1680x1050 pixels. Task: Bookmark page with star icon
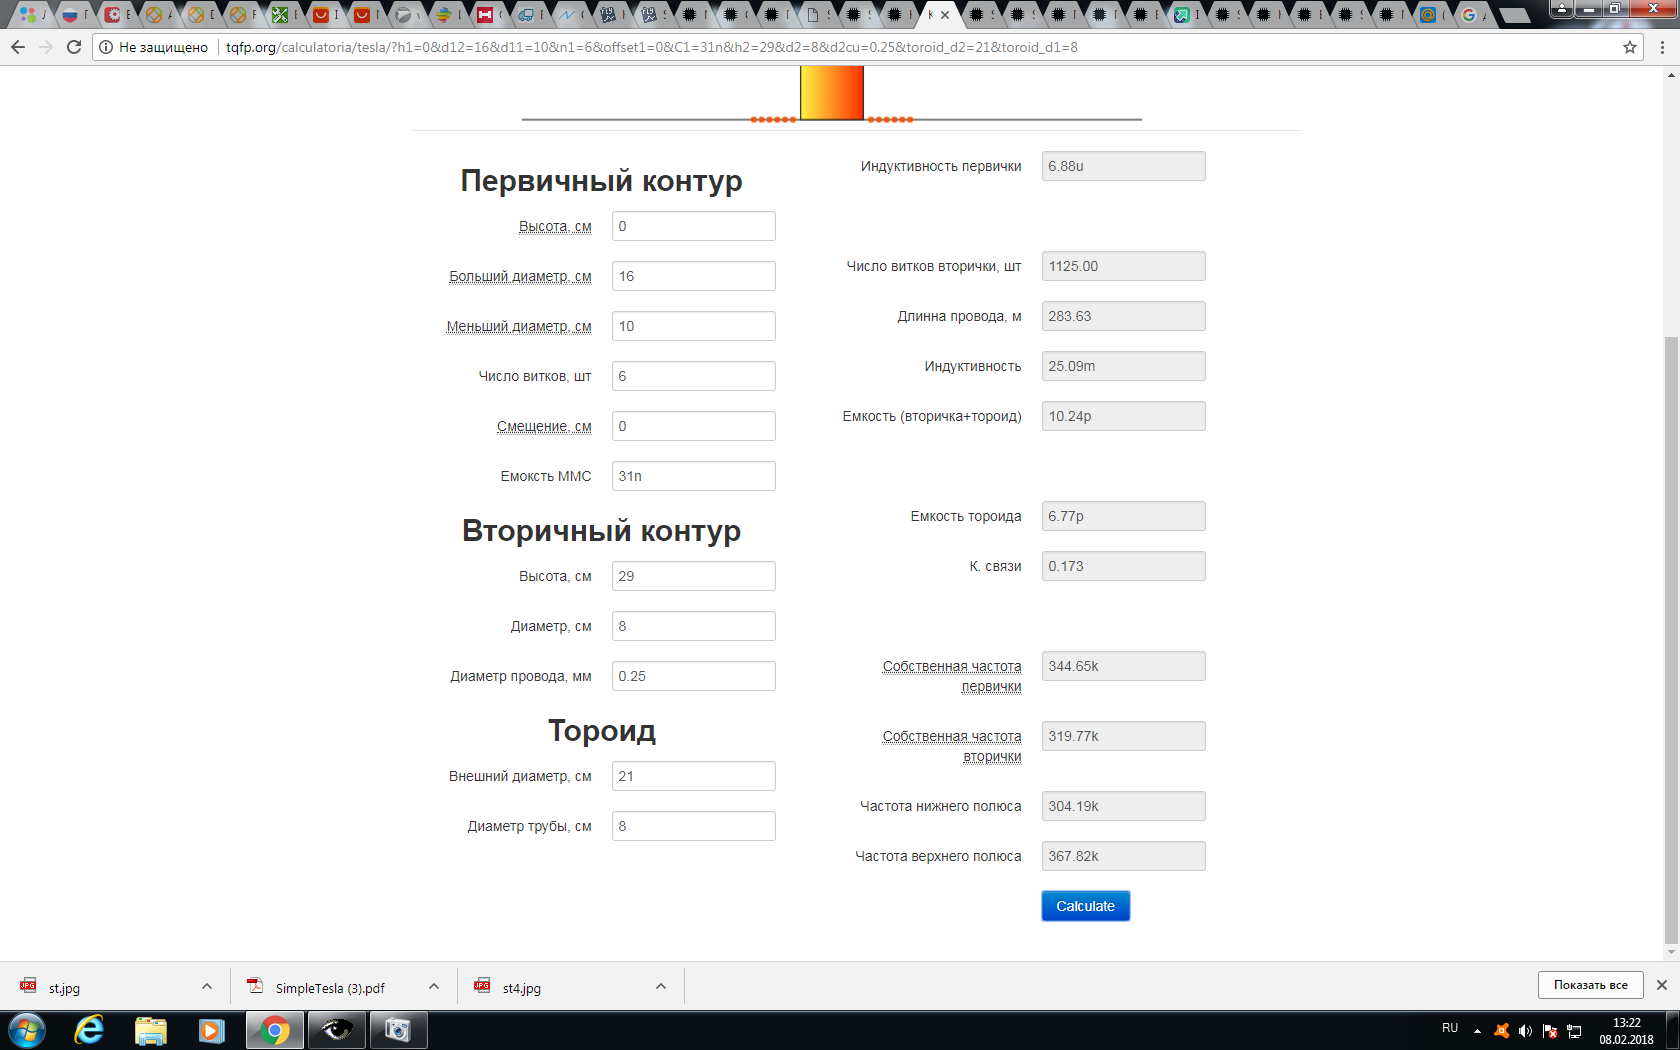1629,47
